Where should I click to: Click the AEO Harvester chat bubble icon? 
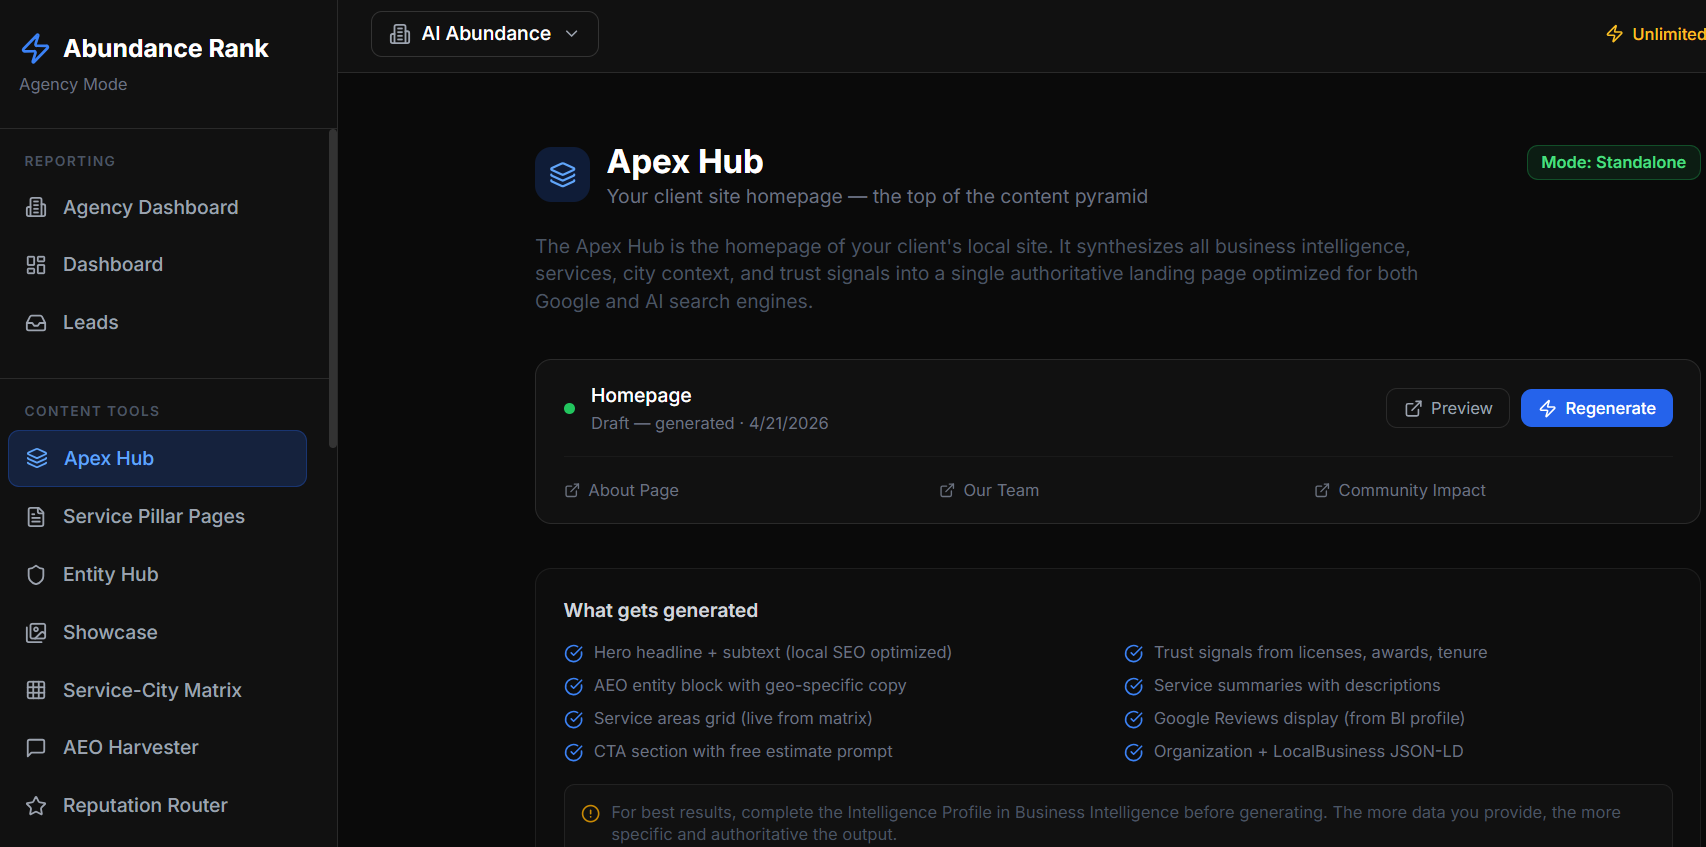[x=36, y=748]
